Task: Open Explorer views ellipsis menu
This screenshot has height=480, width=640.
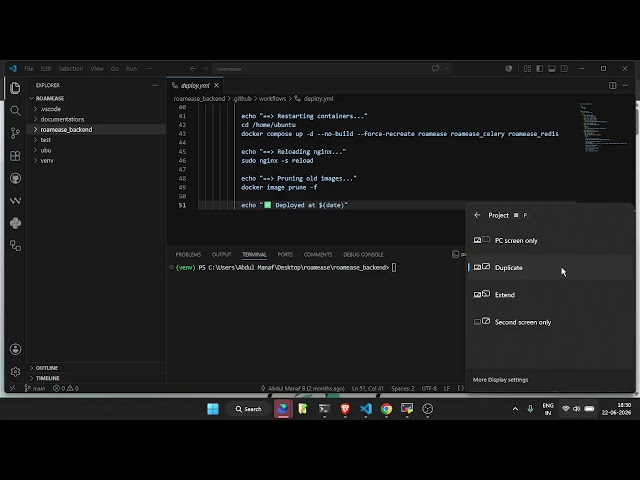Action: coord(155,85)
